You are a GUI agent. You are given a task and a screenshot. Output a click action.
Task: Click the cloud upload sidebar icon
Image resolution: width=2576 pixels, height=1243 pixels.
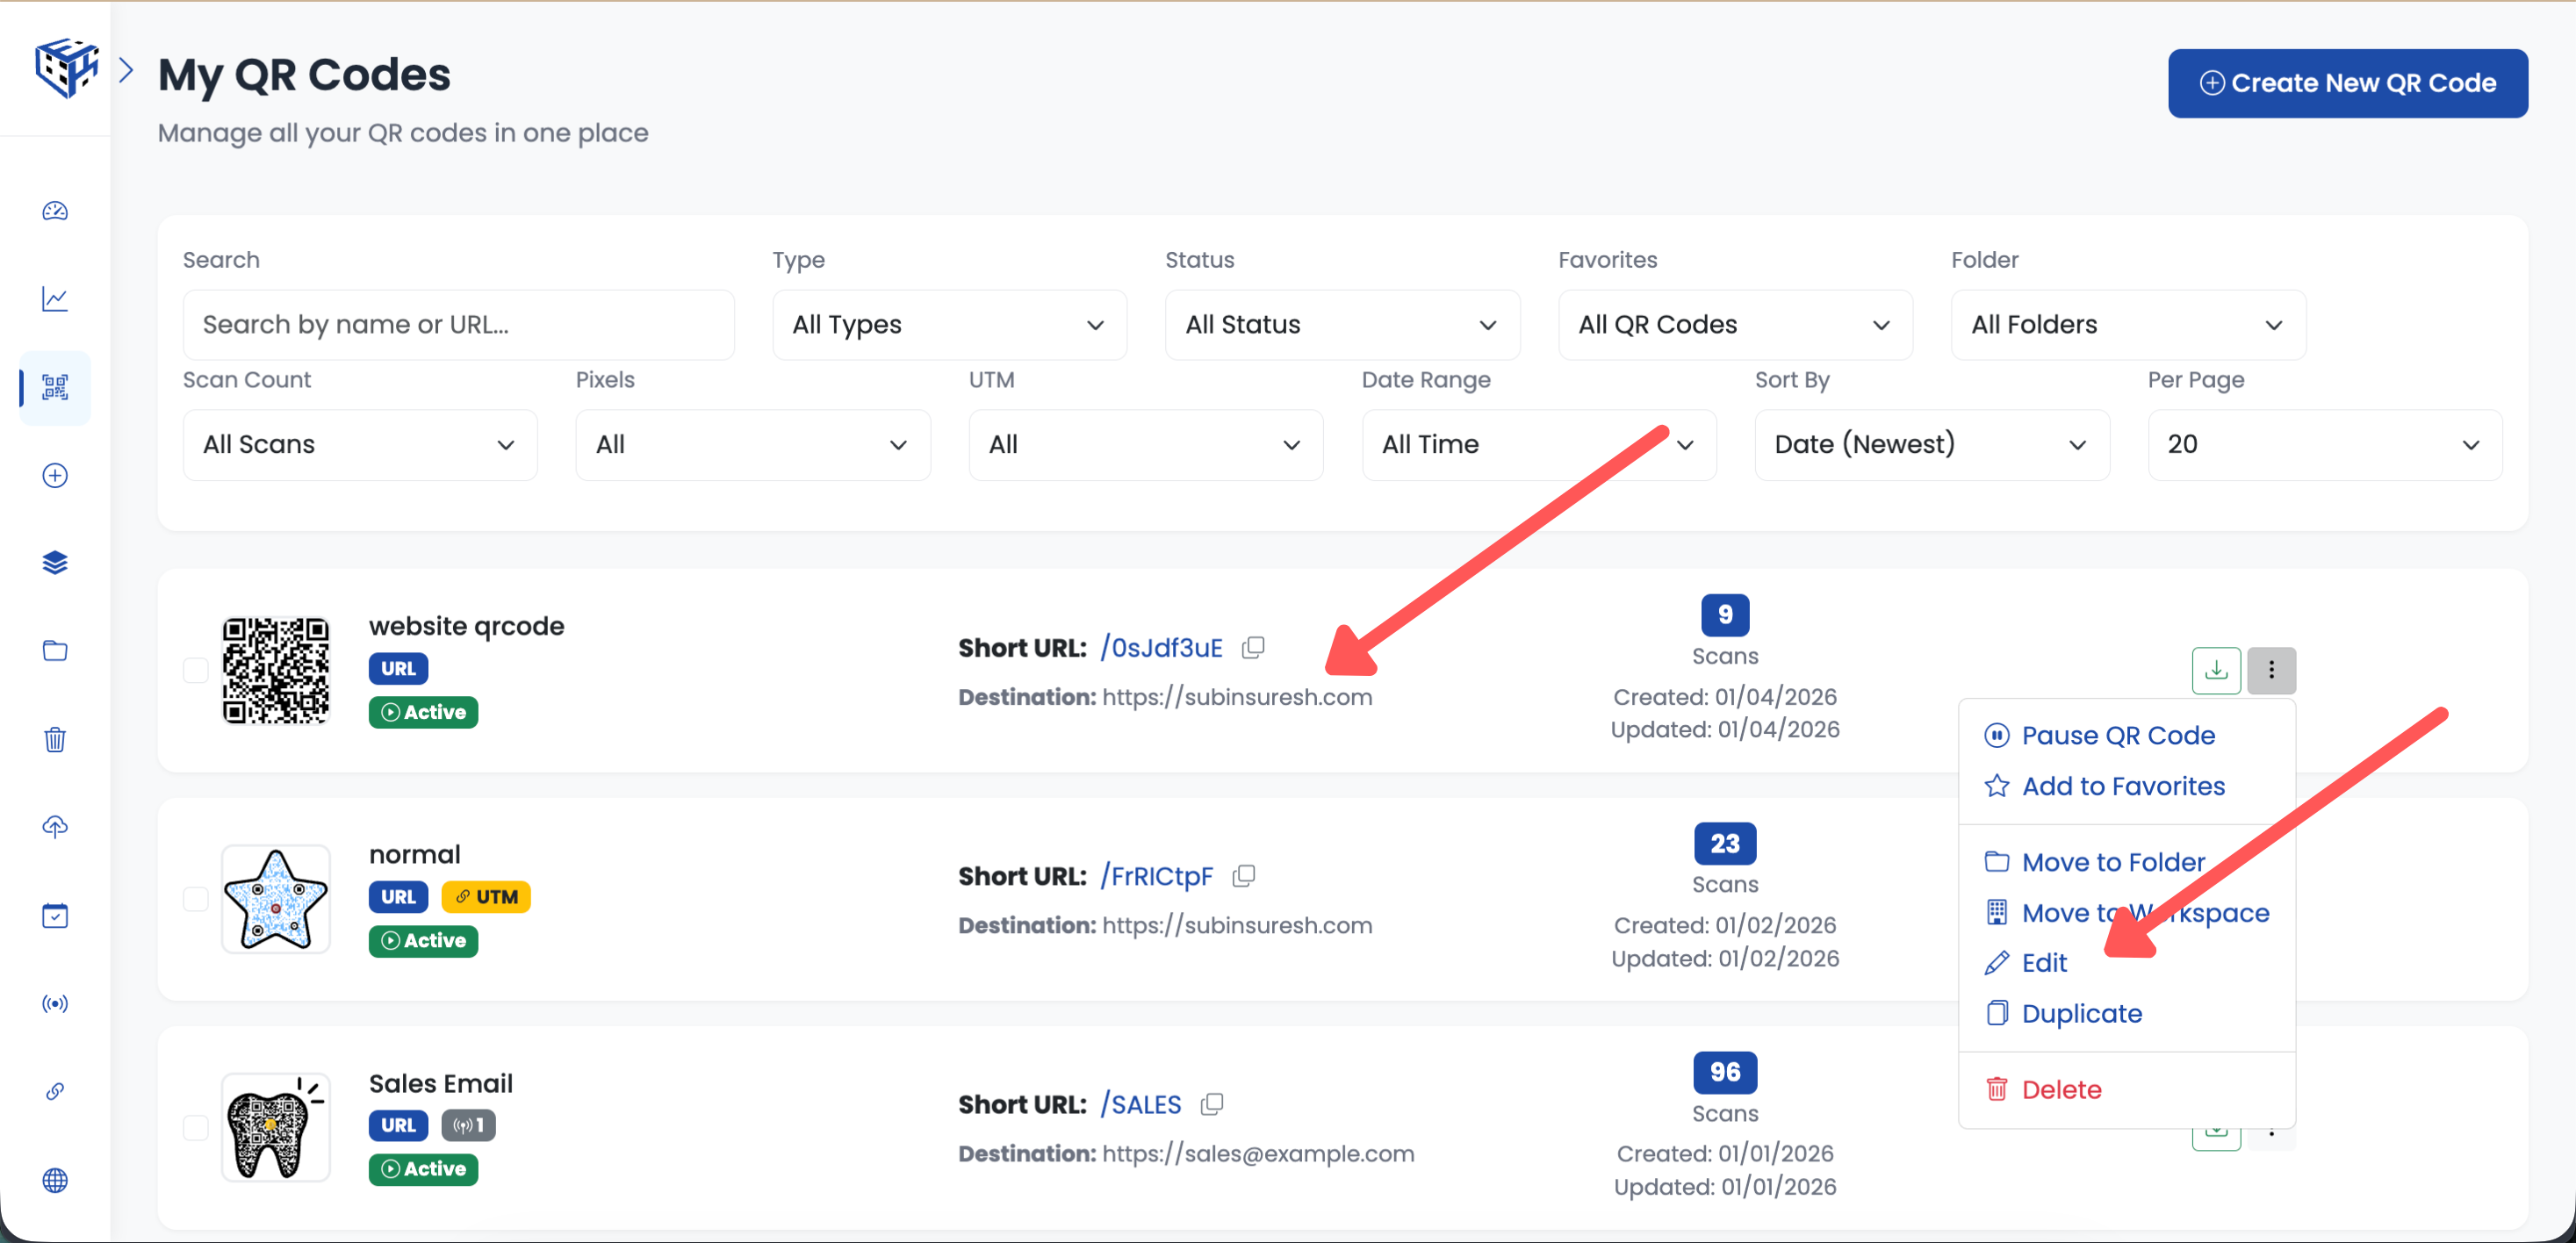point(55,827)
